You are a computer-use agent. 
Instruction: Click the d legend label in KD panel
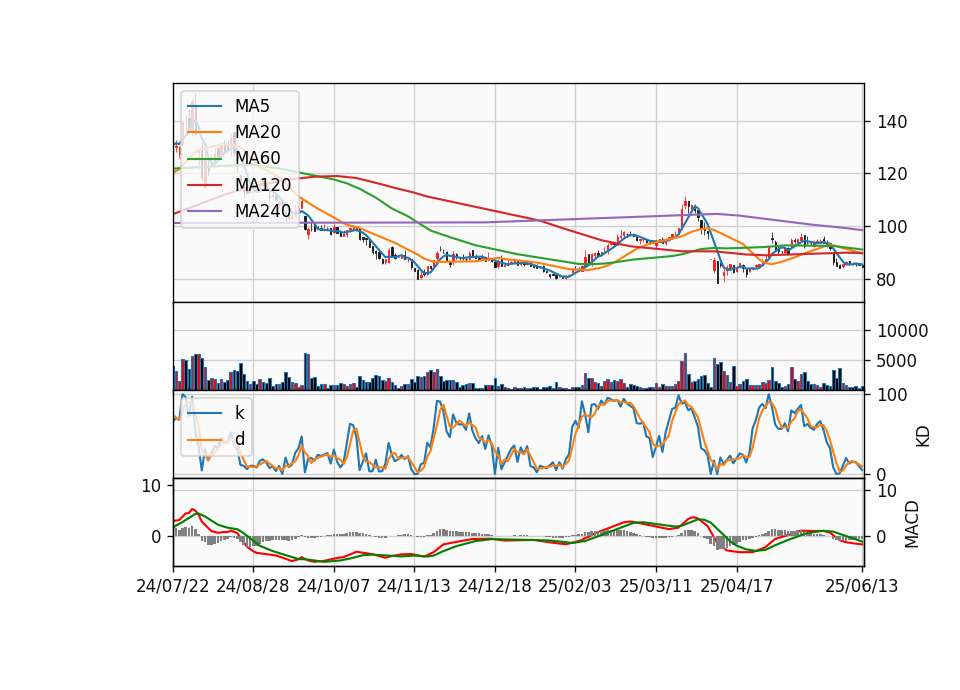tap(239, 439)
